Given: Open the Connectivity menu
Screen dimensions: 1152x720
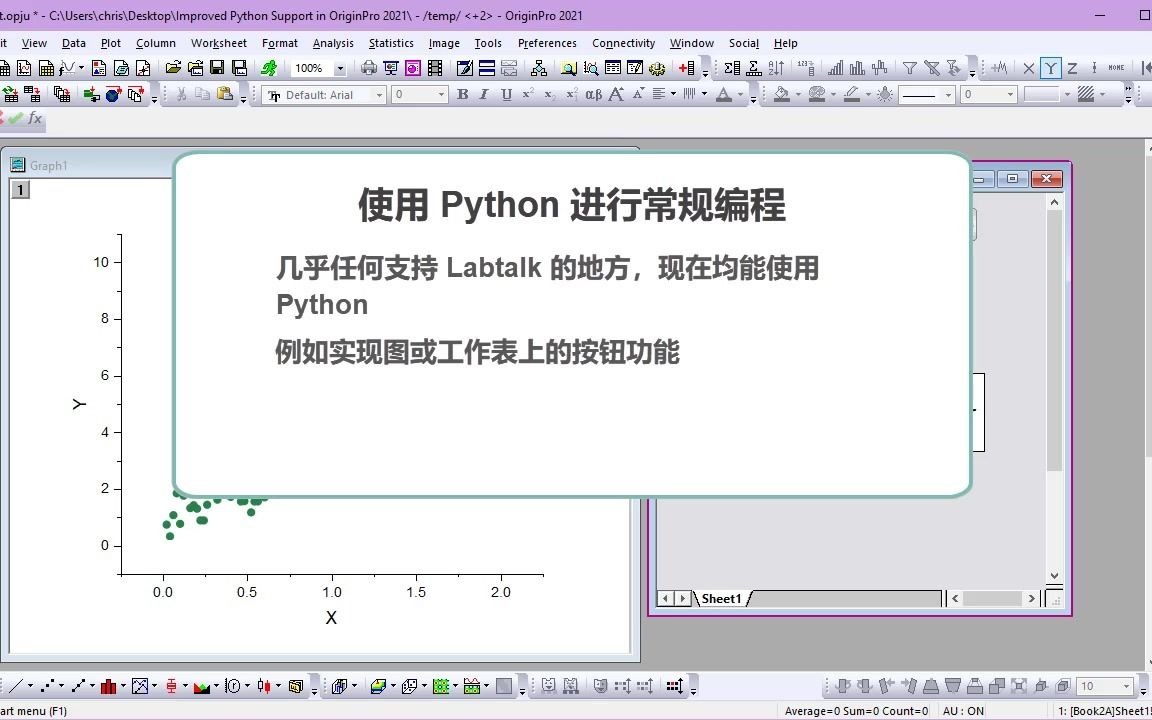Looking at the screenshot, I should click(623, 43).
